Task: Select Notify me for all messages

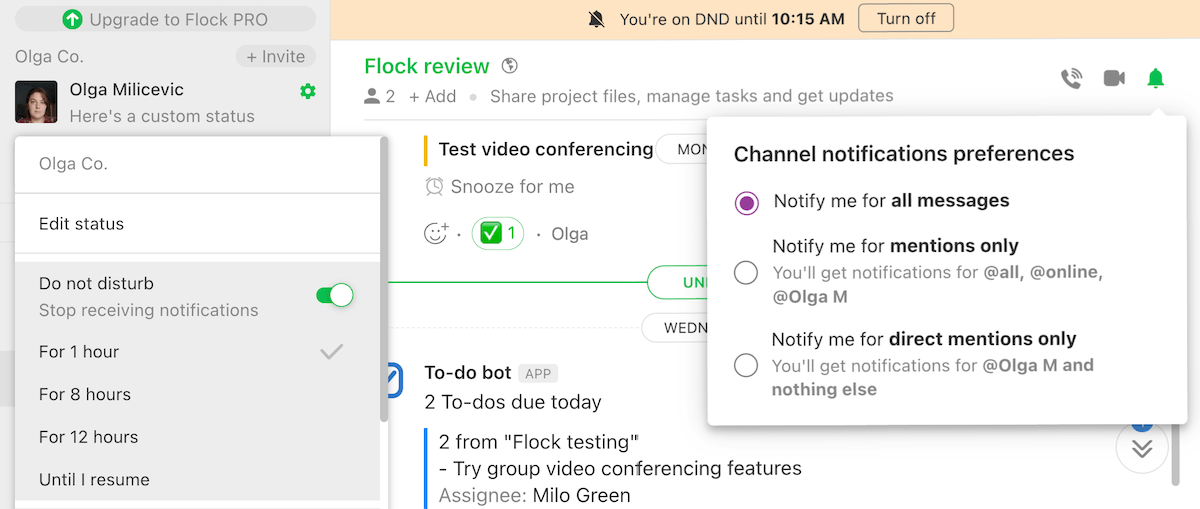Action: point(746,203)
